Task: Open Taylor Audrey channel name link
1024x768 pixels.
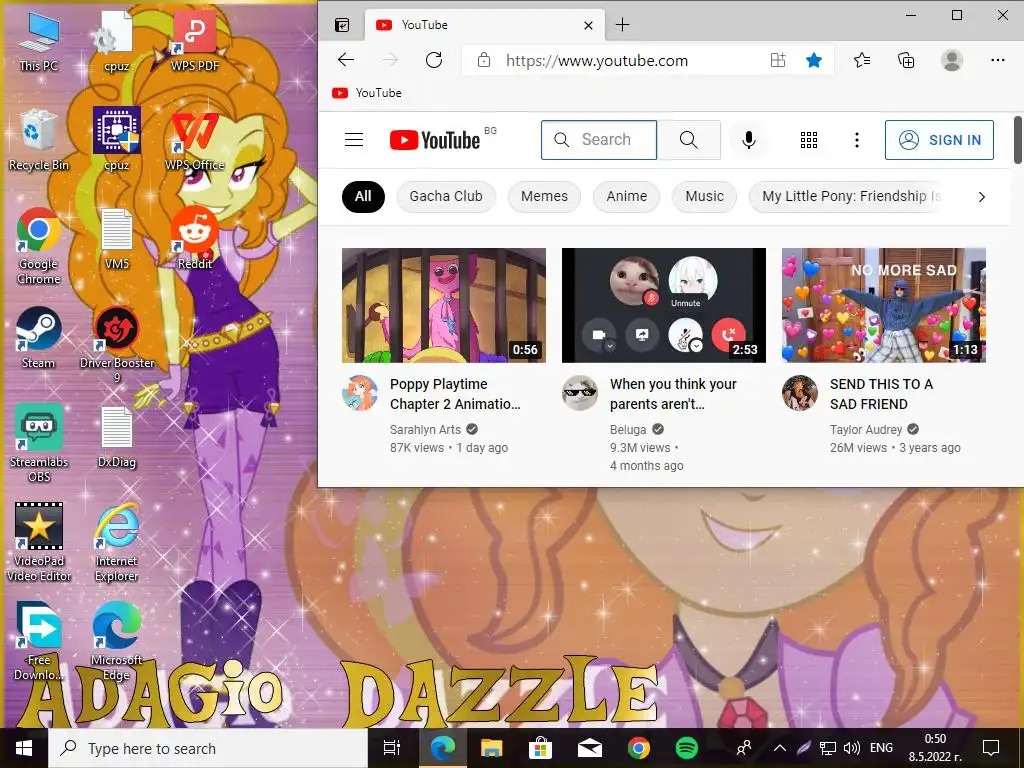Action: tap(866, 430)
